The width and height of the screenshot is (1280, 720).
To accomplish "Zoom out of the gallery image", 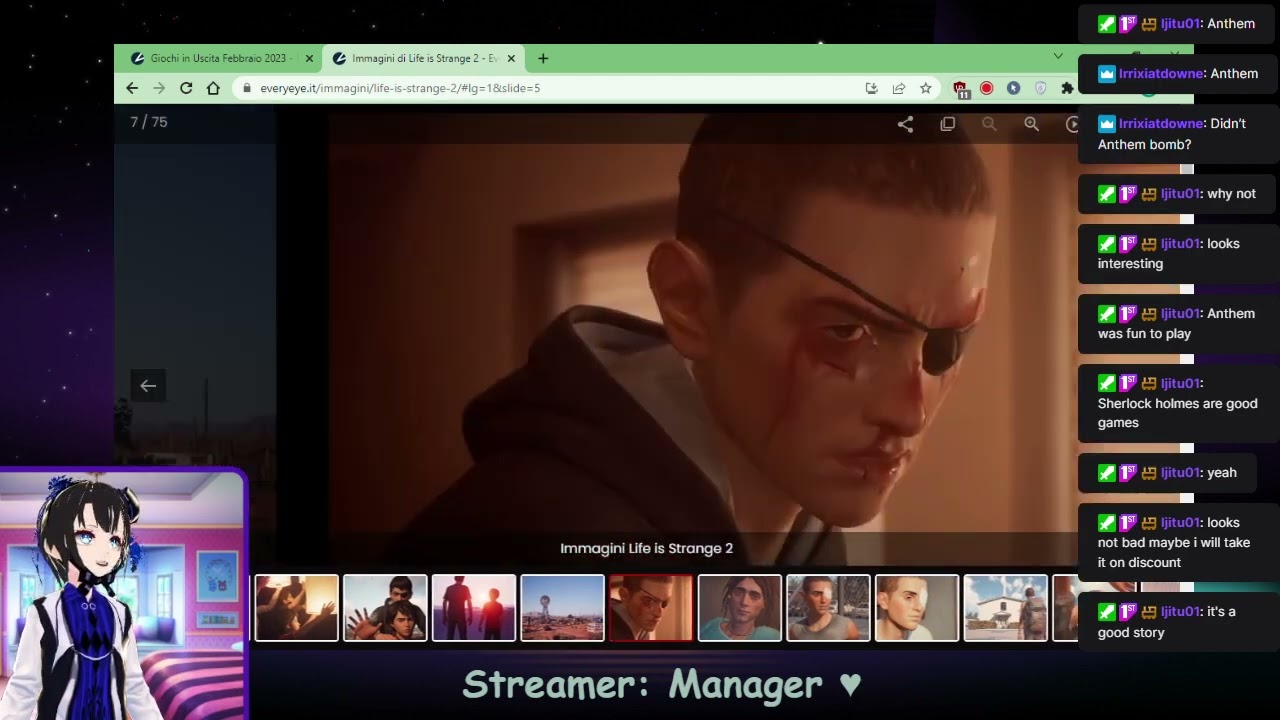I will pyautogui.click(x=989, y=124).
